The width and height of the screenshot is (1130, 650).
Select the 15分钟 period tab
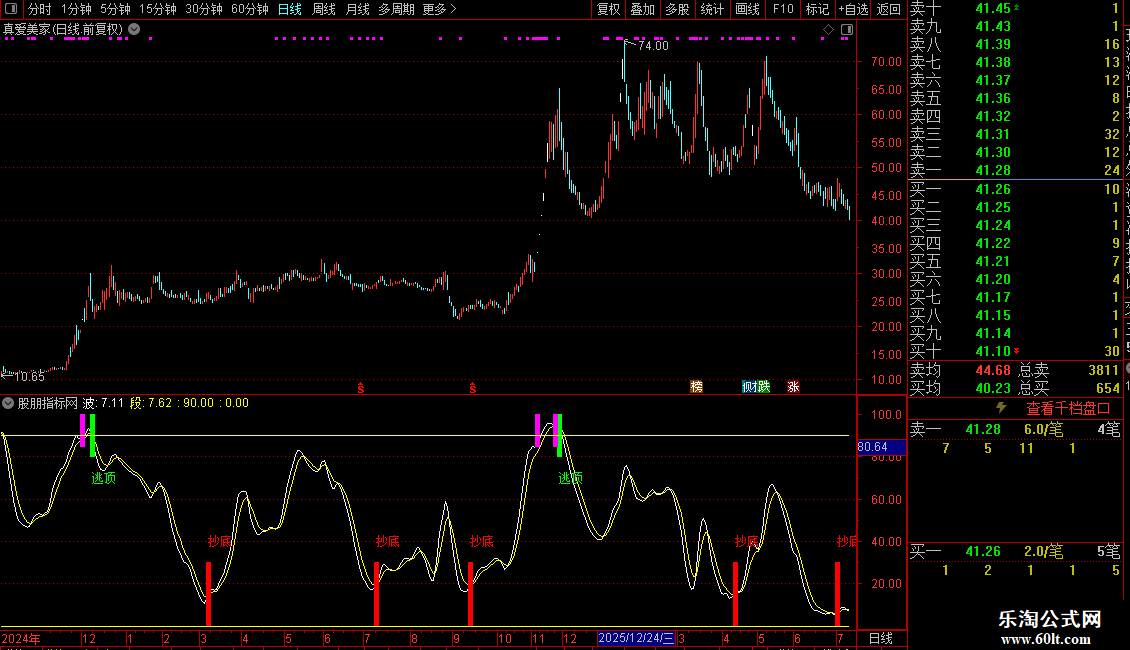[158, 9]
